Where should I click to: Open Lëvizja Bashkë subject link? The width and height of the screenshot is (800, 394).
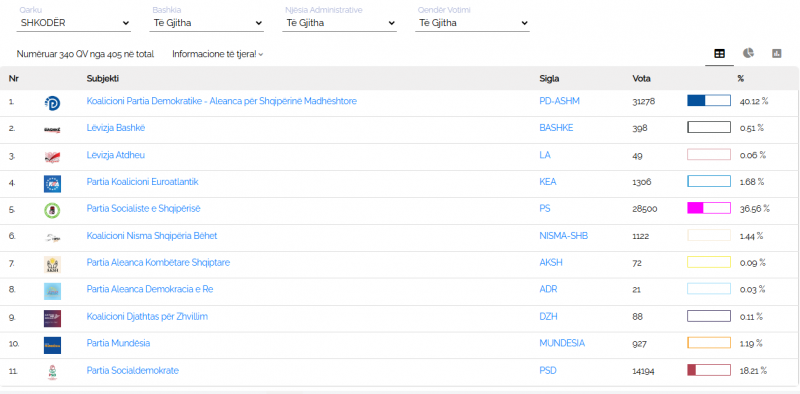[116, 128]
